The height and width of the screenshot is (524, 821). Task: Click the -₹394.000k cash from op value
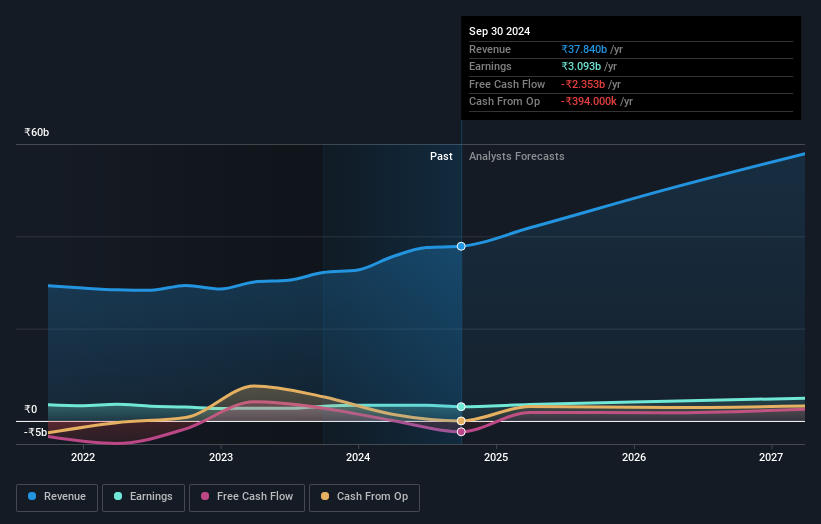(x=589, y=102)
